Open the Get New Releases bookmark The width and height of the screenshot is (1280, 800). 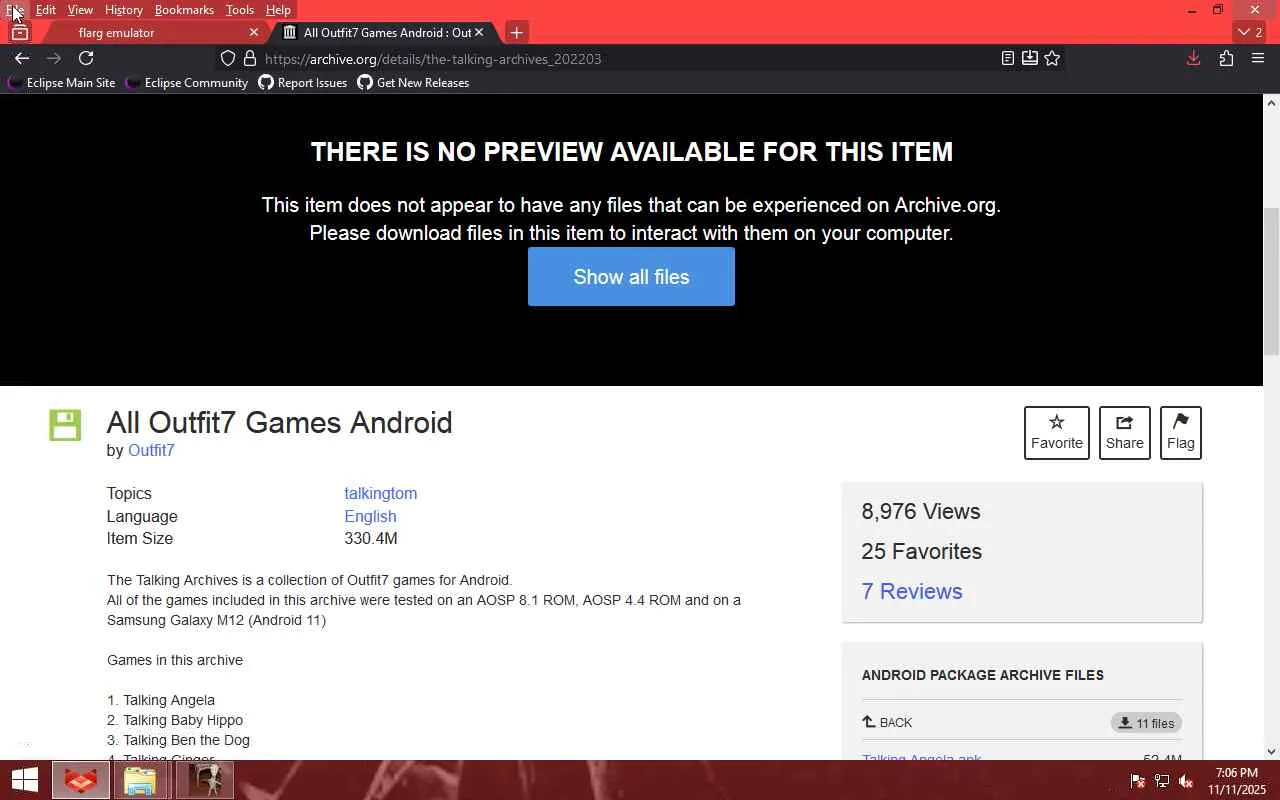pyautogui.click(x=413, y=83)
